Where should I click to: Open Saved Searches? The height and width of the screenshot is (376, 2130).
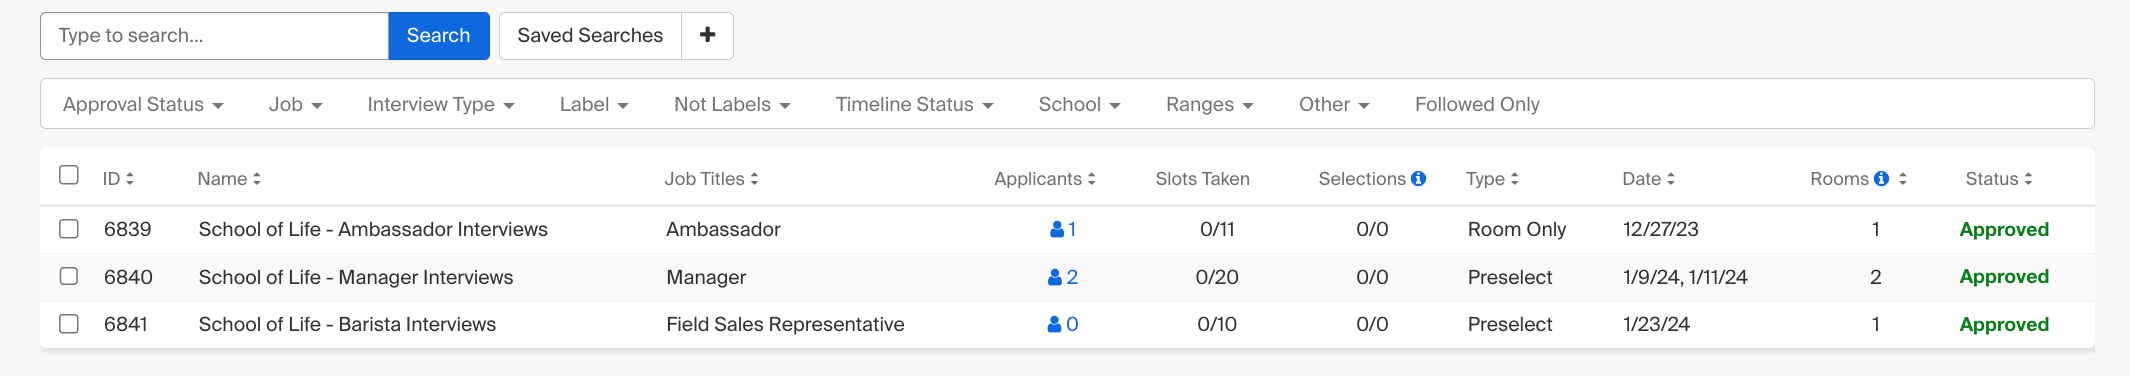(x=590, y=35)
